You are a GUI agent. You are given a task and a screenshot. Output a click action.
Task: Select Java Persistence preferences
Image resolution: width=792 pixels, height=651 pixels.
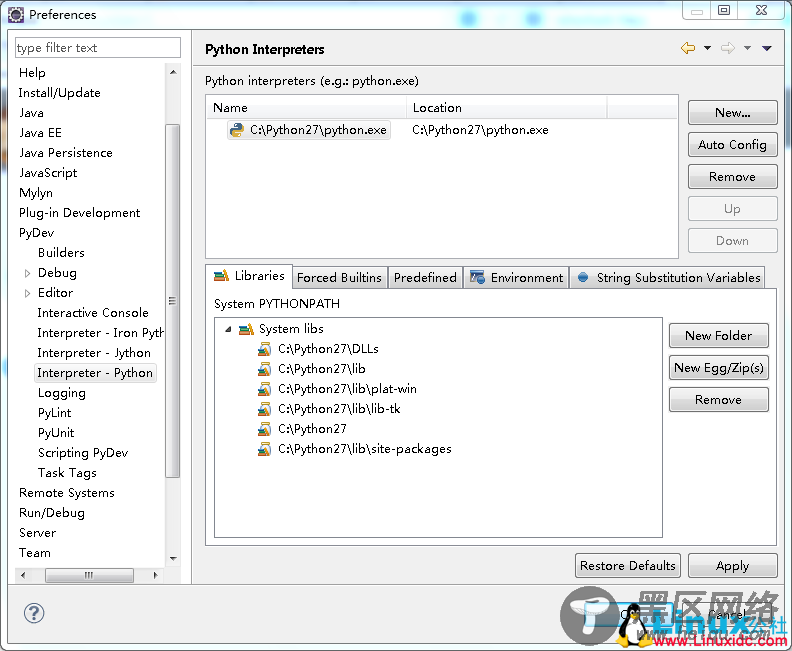point(66,153)
